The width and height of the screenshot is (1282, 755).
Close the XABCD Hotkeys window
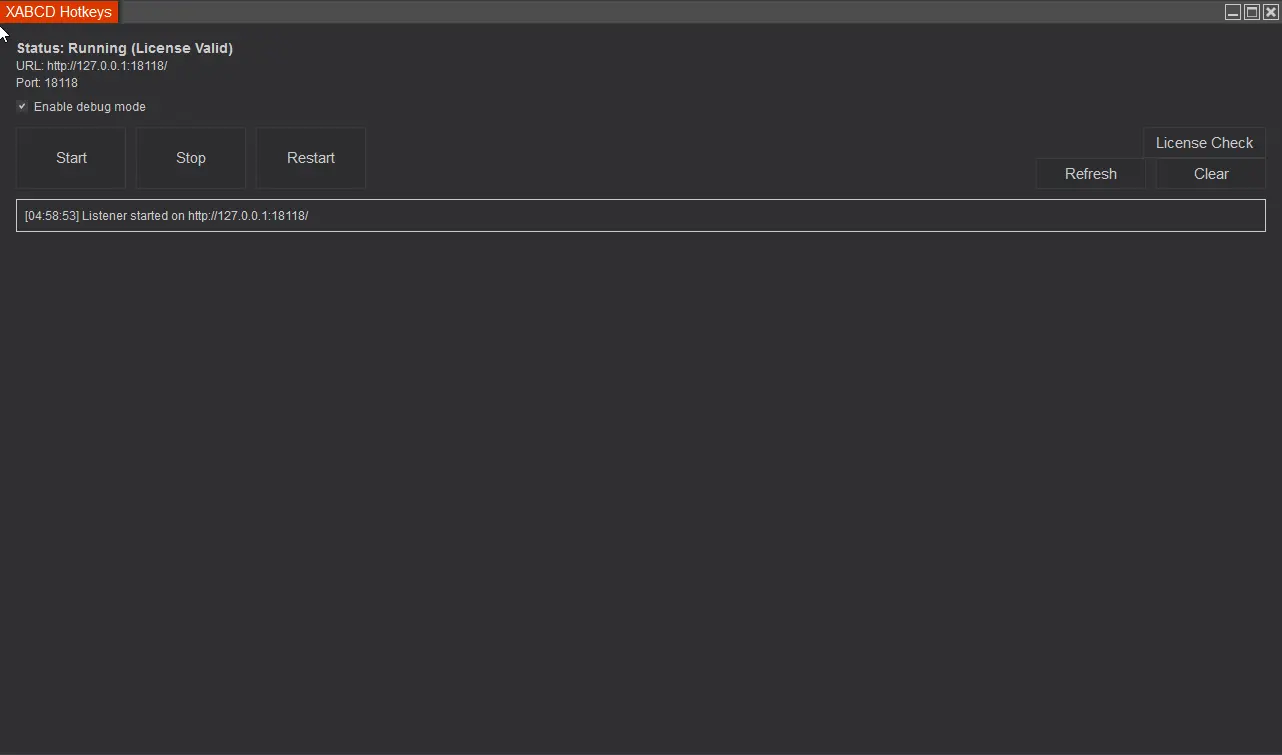point(1271,12)
